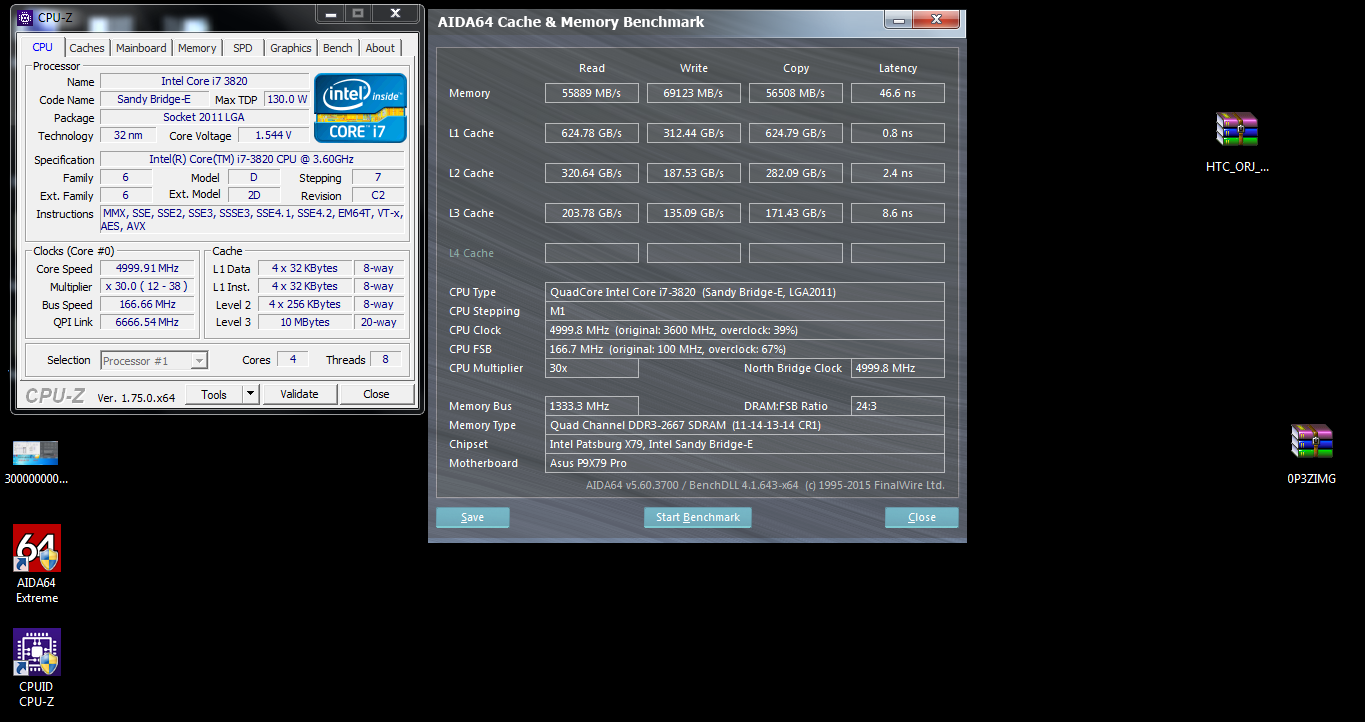This screenshot has height=722, width=1365.
Task: Switch to the Graphics tab
Action: [291, 48]
